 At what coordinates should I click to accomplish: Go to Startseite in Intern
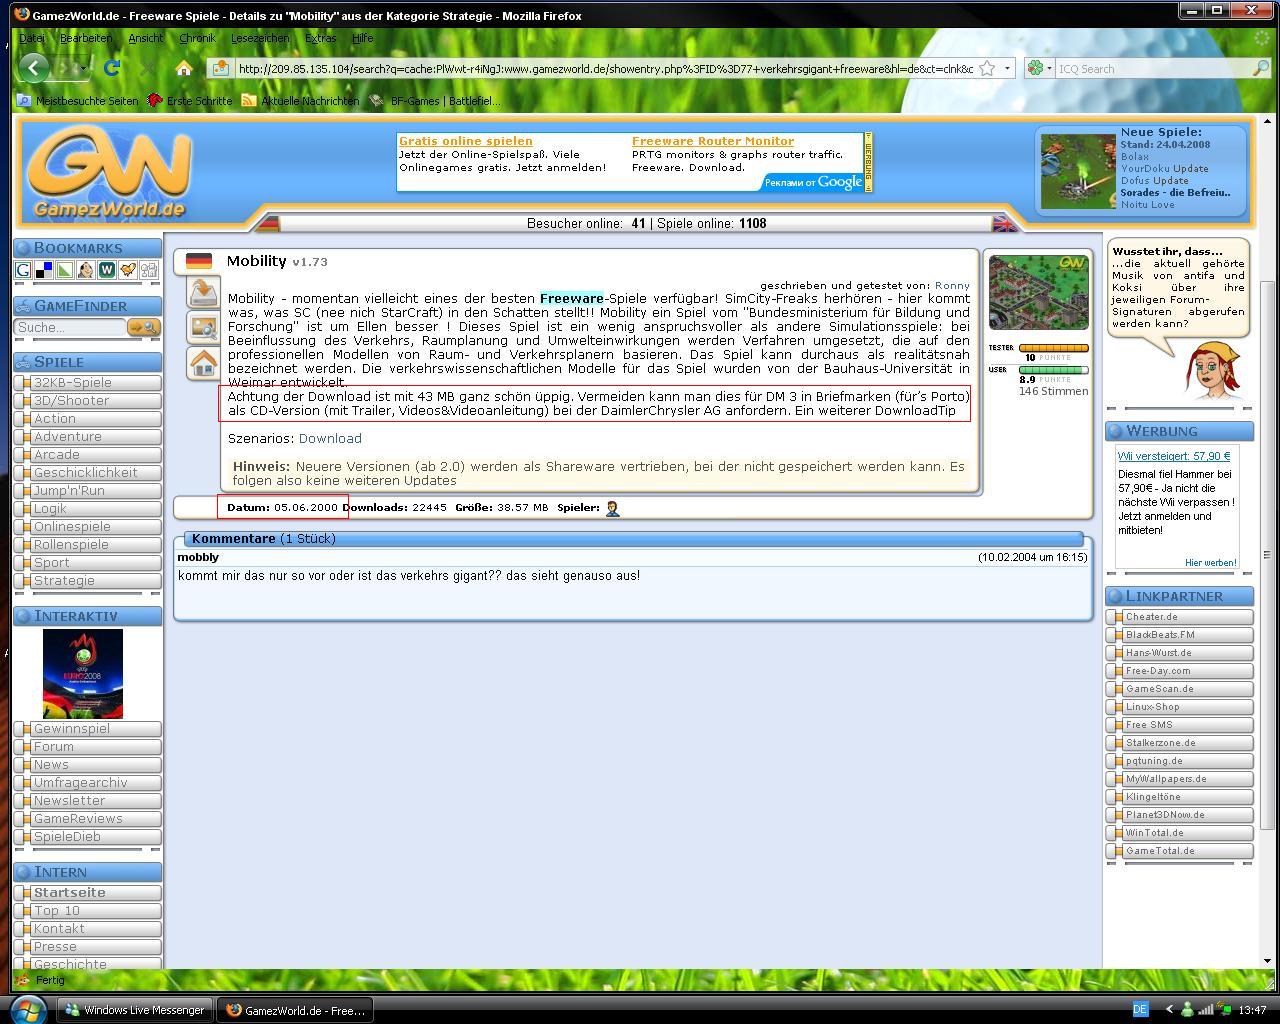(x=89, y=893)
